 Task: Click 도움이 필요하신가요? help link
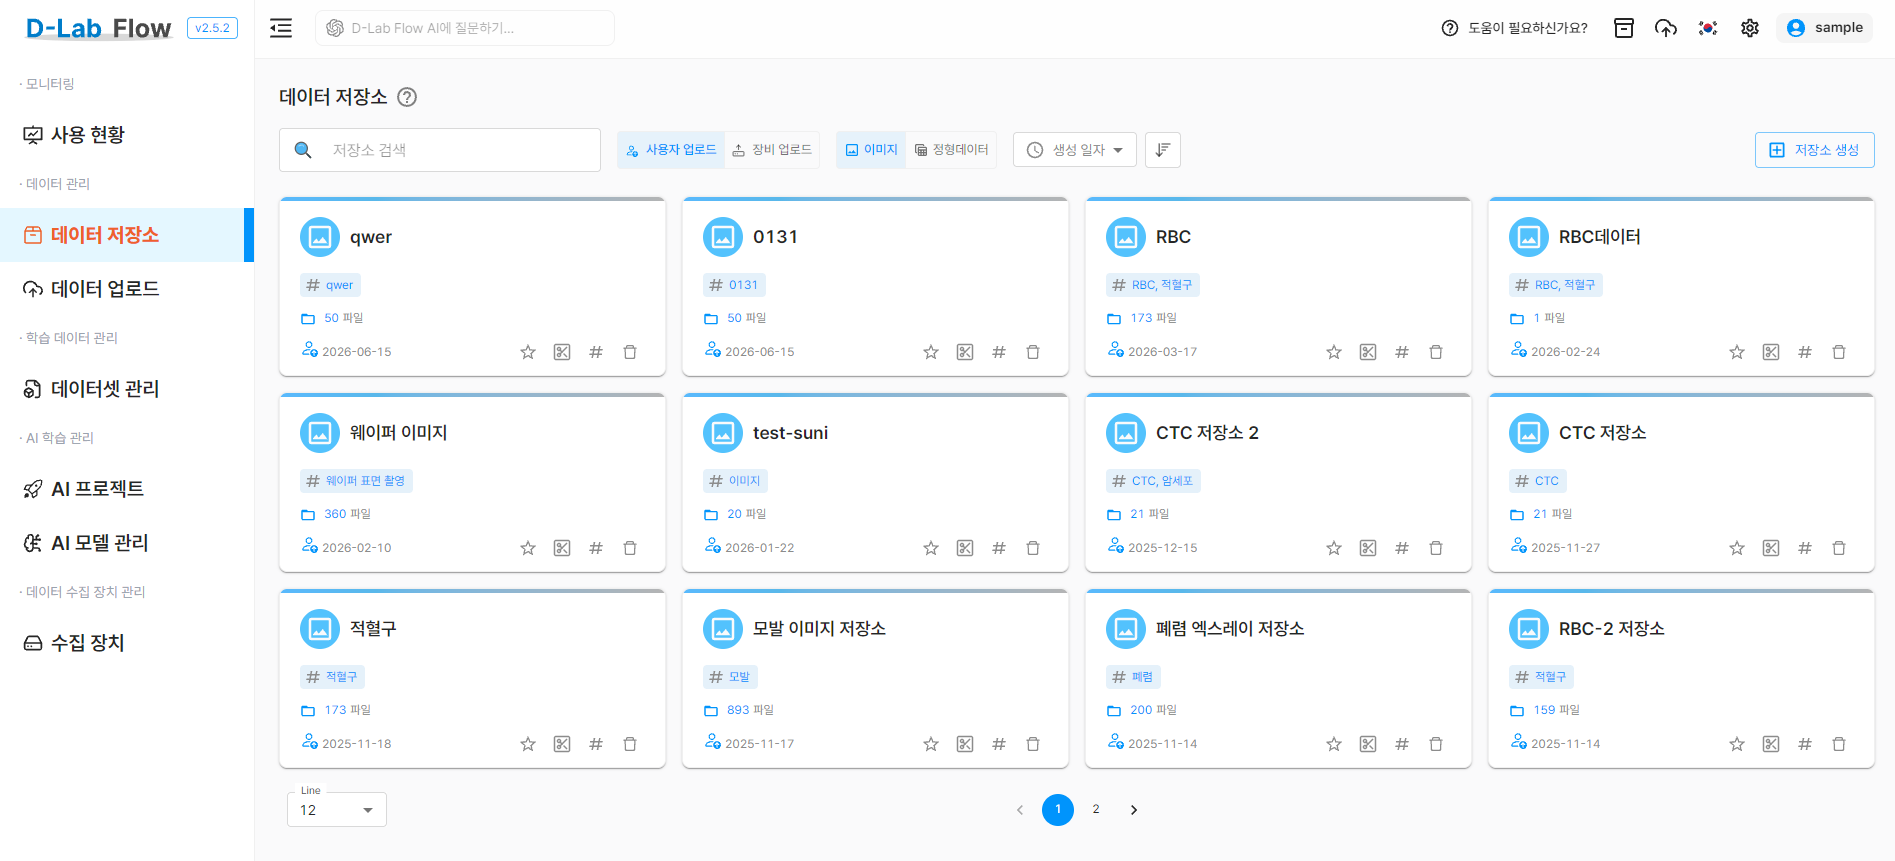coord(1515,28)
